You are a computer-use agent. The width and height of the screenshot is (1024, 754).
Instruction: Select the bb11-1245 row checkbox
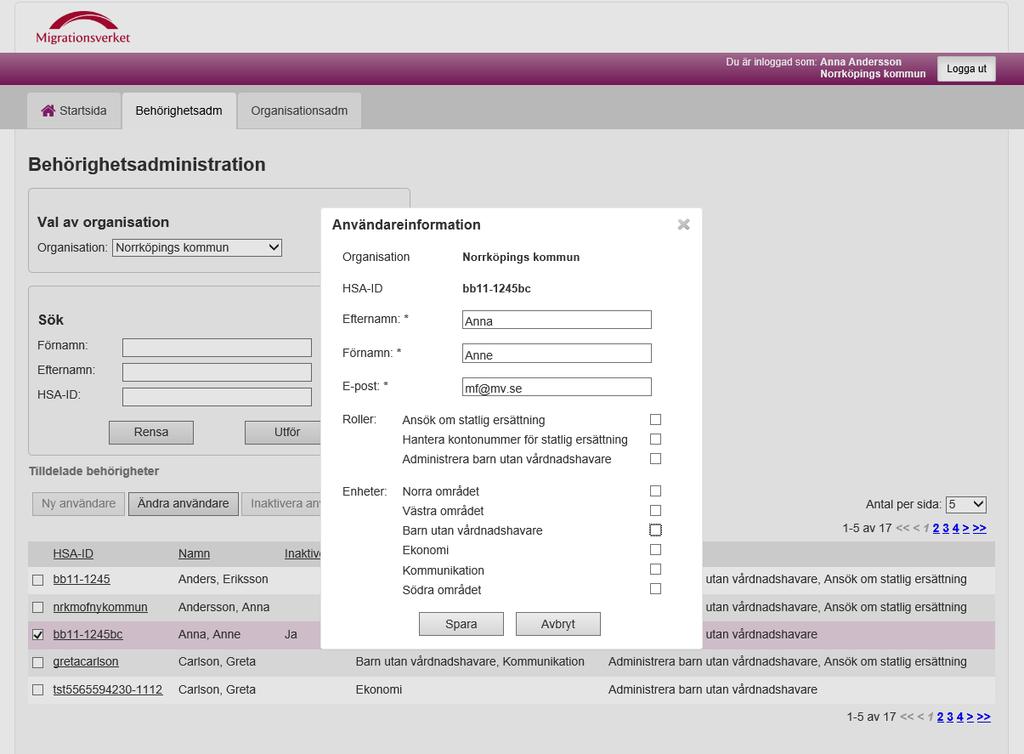coord(38,580)
